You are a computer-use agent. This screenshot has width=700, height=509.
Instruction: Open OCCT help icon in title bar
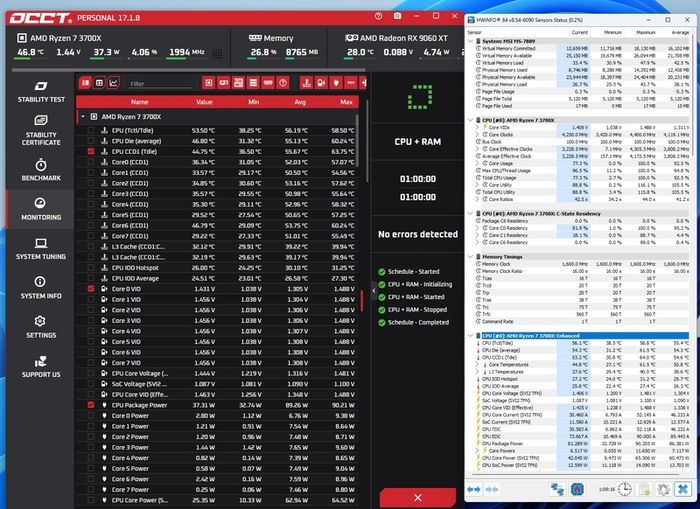pos(379,17)
